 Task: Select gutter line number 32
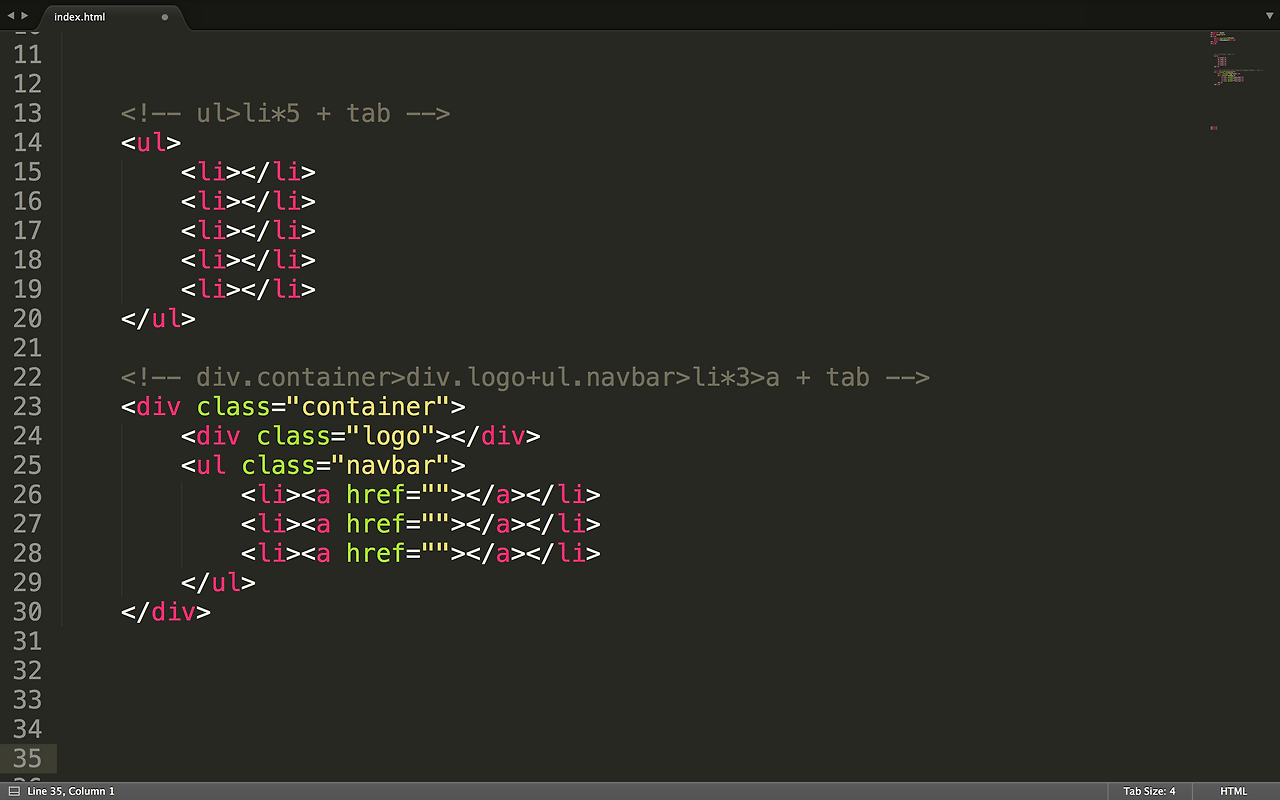(x=28, y=670)
